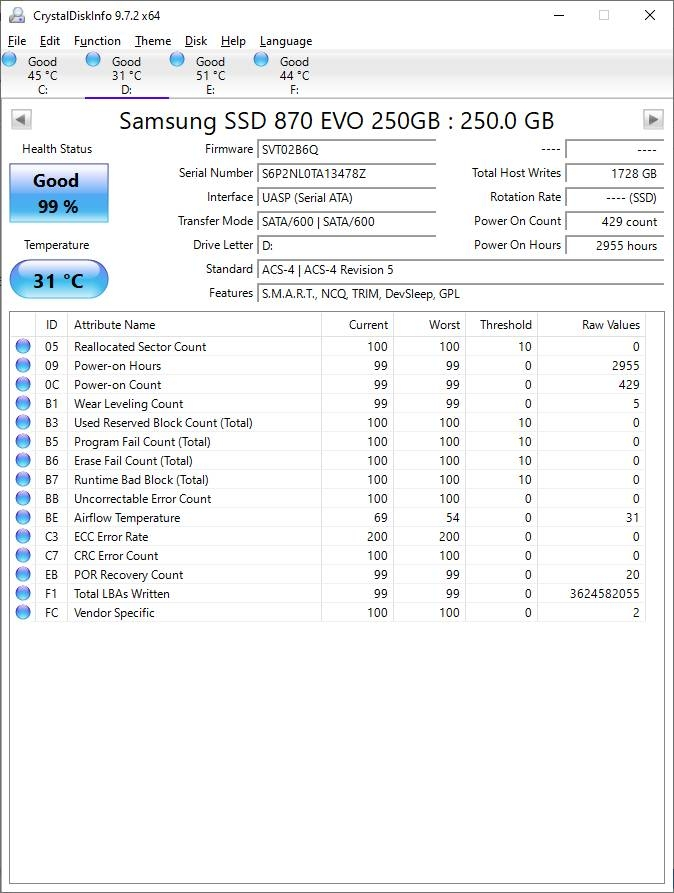Click the status orb for Wear Leveling Count
The width and height of the screenshot is (674, 893).
(x=23, y=403)
